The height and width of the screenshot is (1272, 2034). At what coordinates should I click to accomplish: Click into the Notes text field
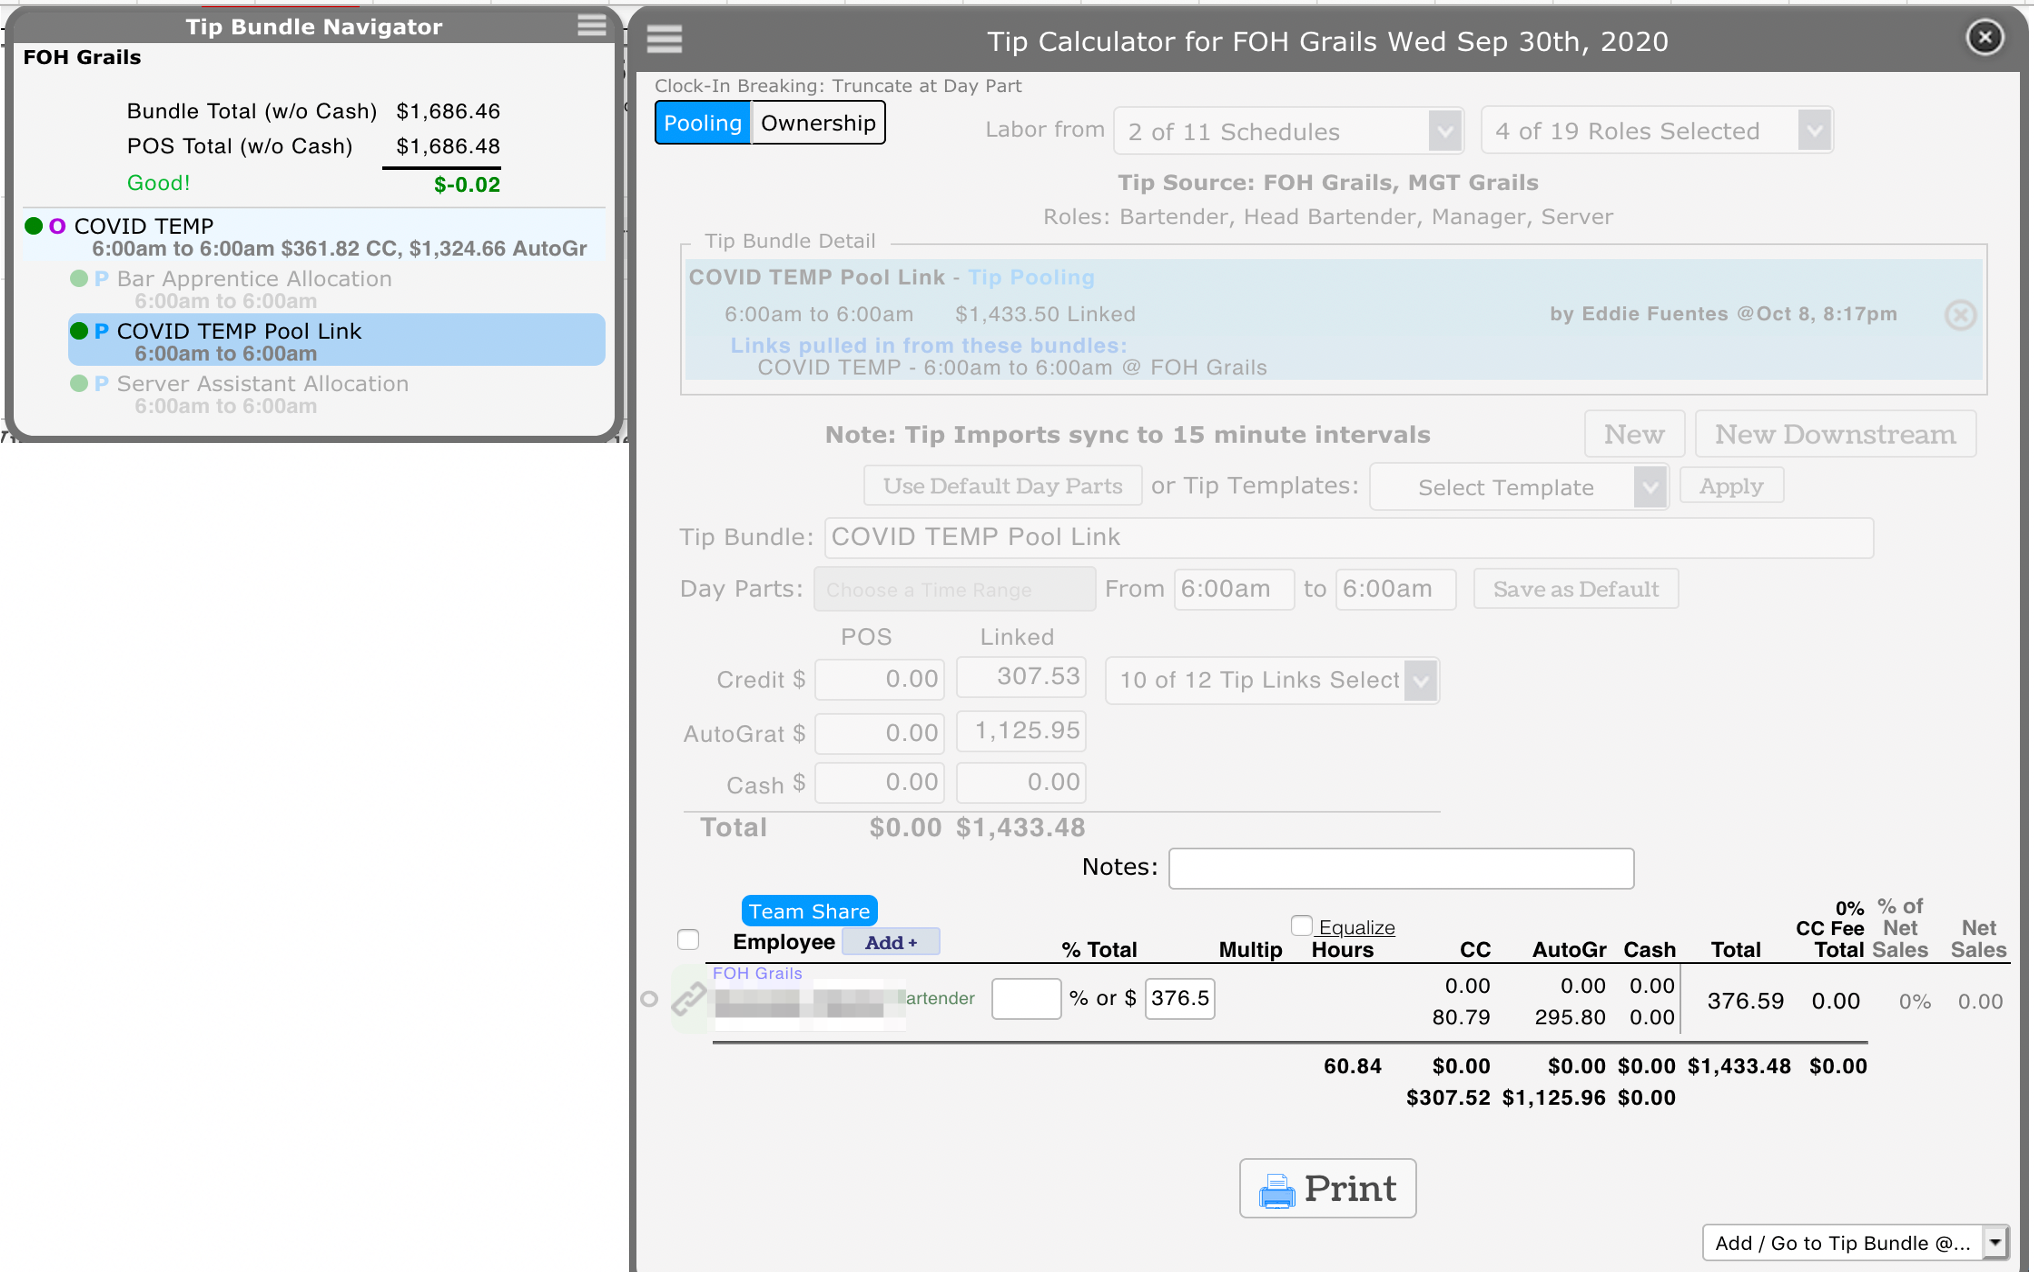click(x=1400, y=868)
